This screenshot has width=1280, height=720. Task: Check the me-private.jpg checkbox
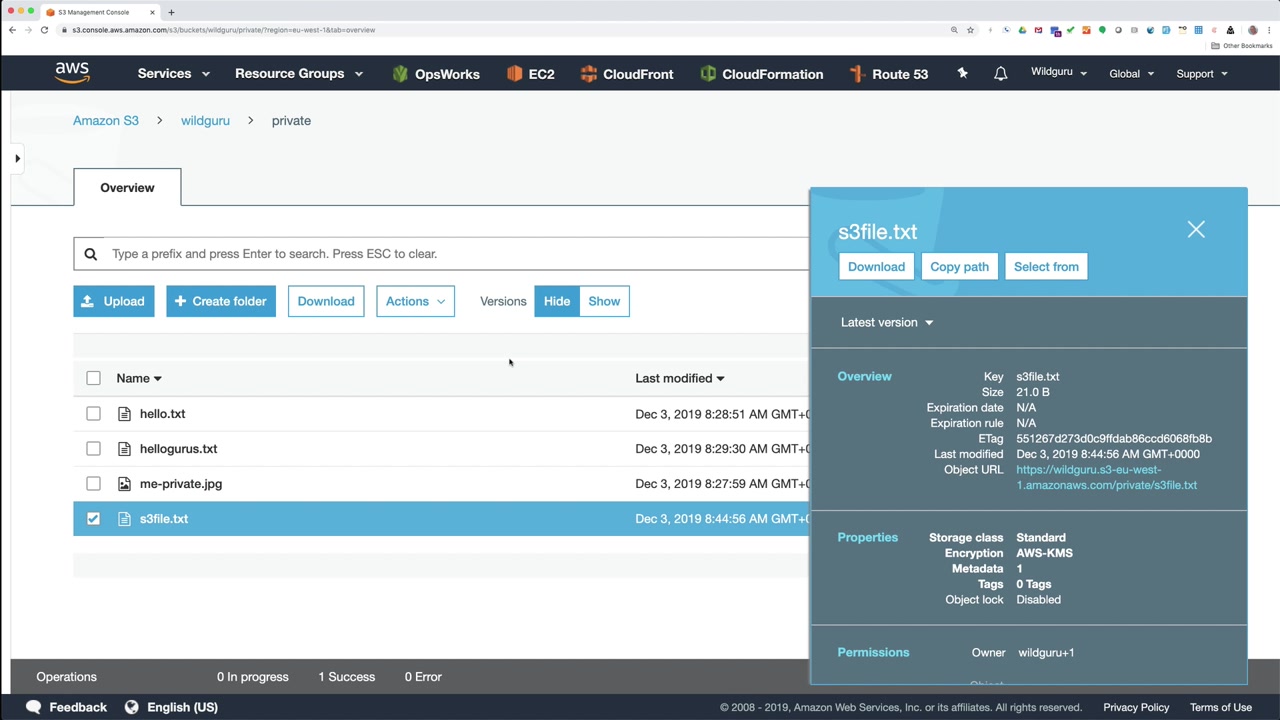pos(93,484)
